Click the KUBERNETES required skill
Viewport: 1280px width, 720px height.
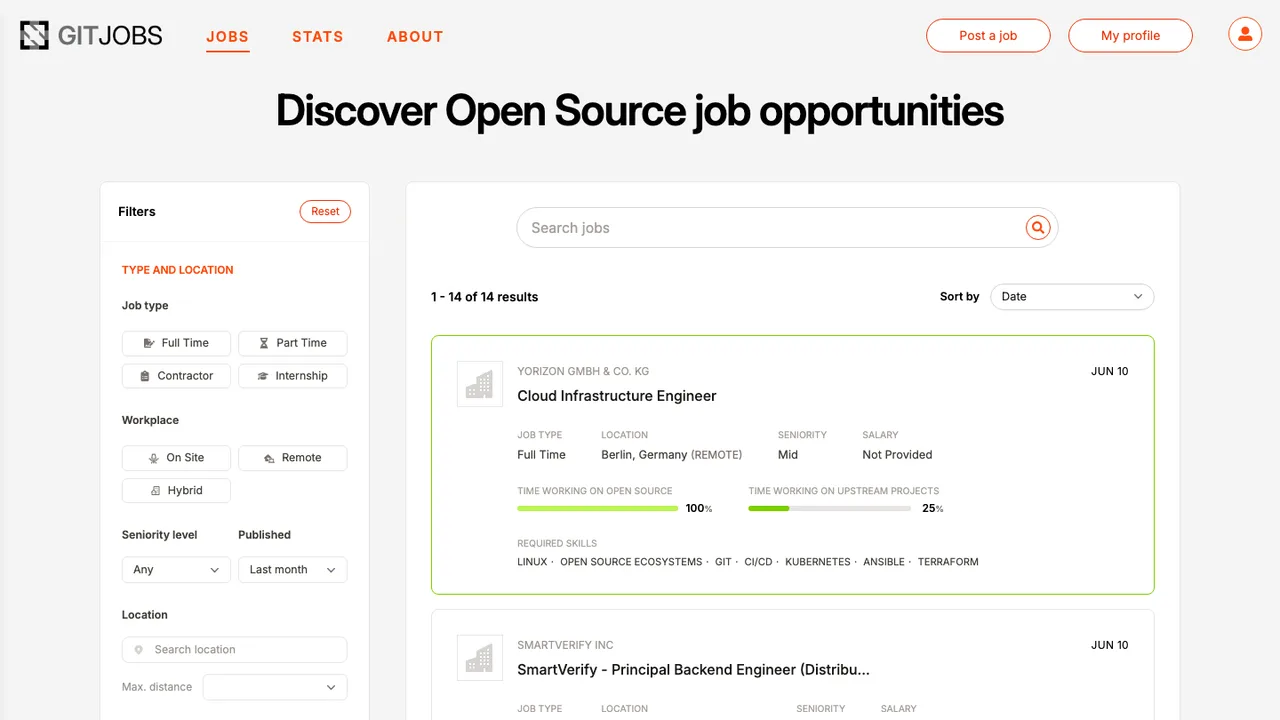pyautogui.click(x=818, y=562)
